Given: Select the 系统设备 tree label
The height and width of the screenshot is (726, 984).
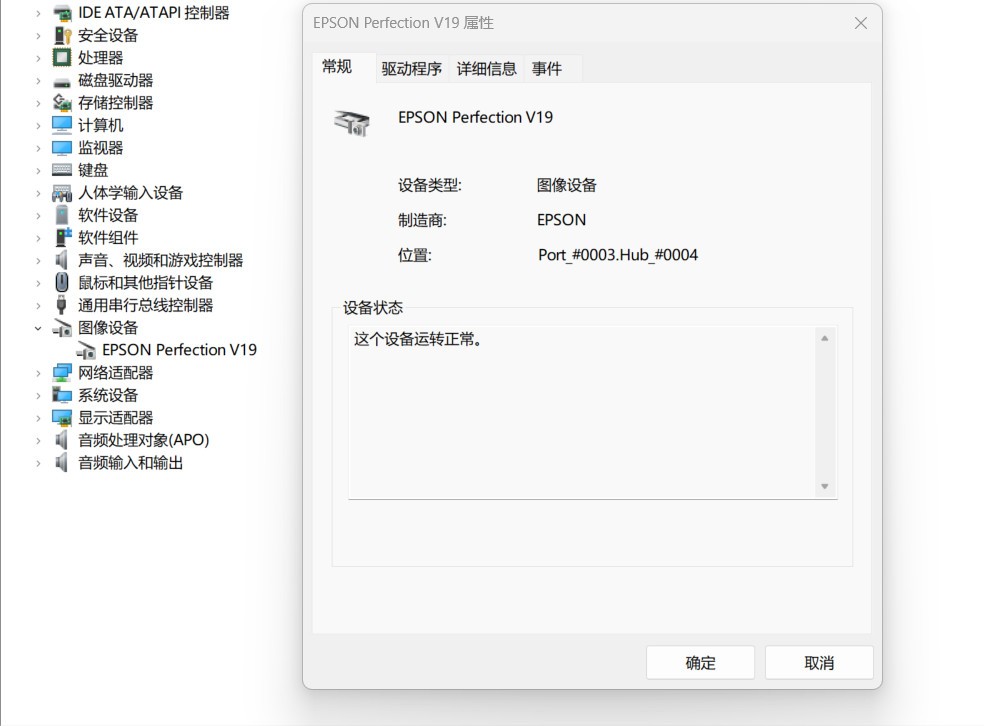Looking at the screenshot, I should [108, 395].
